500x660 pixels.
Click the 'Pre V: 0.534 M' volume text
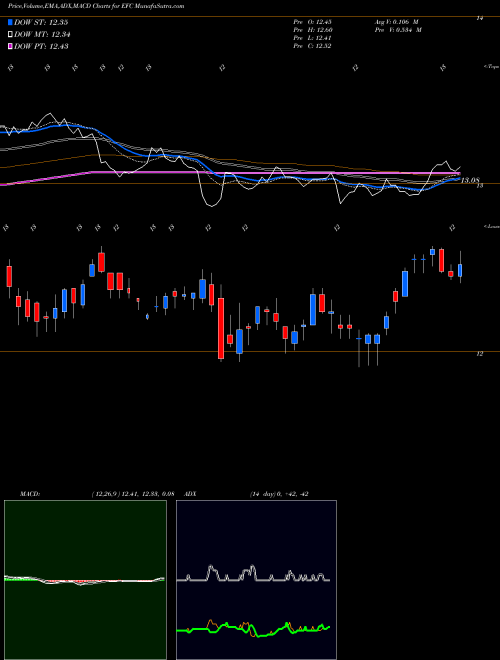click(397, 30)
